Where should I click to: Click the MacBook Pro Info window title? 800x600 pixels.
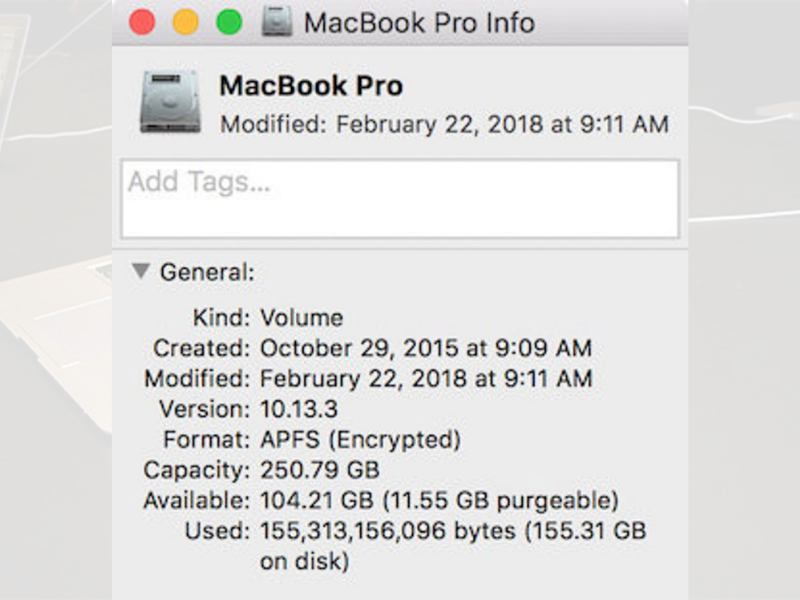point(419,23)
